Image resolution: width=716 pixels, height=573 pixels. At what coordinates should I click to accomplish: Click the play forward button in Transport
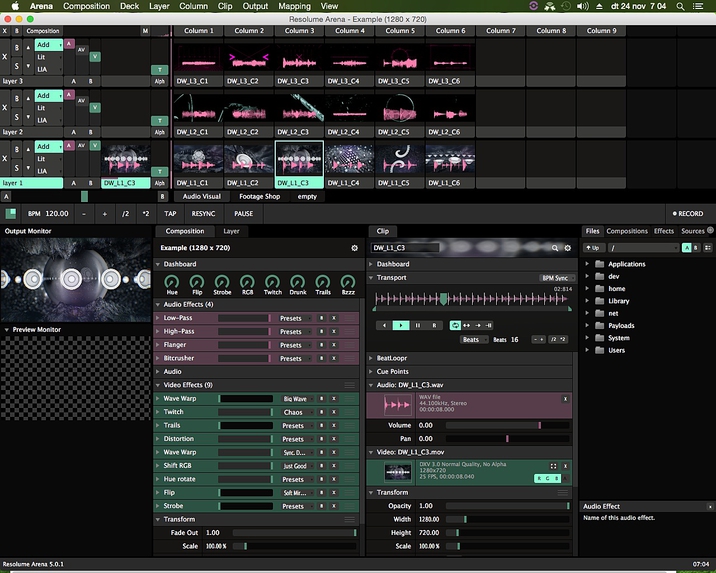[x=400, y=325]
